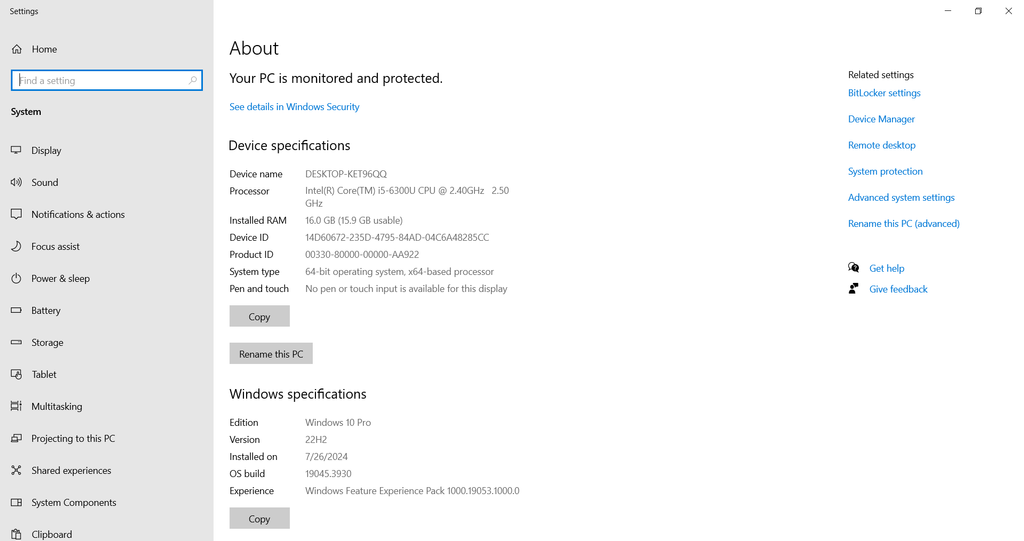The width and height of the screenshot is (1024, 541).
Task: Focus the Find a setting search box
Action: pyautogui.click(x=106, y=80)
